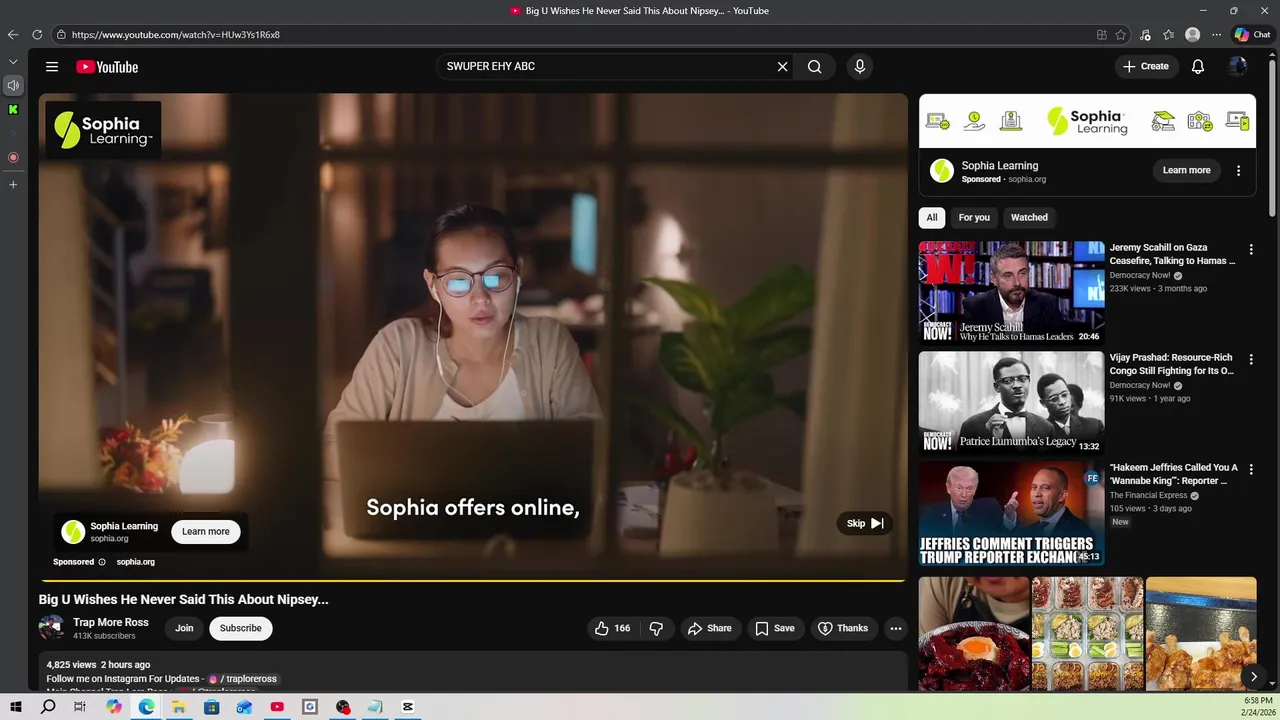Viewport: 1280px width, 720px height.
Task: Open the Sponsored info icon below the ad
Action: click(101, 562)
